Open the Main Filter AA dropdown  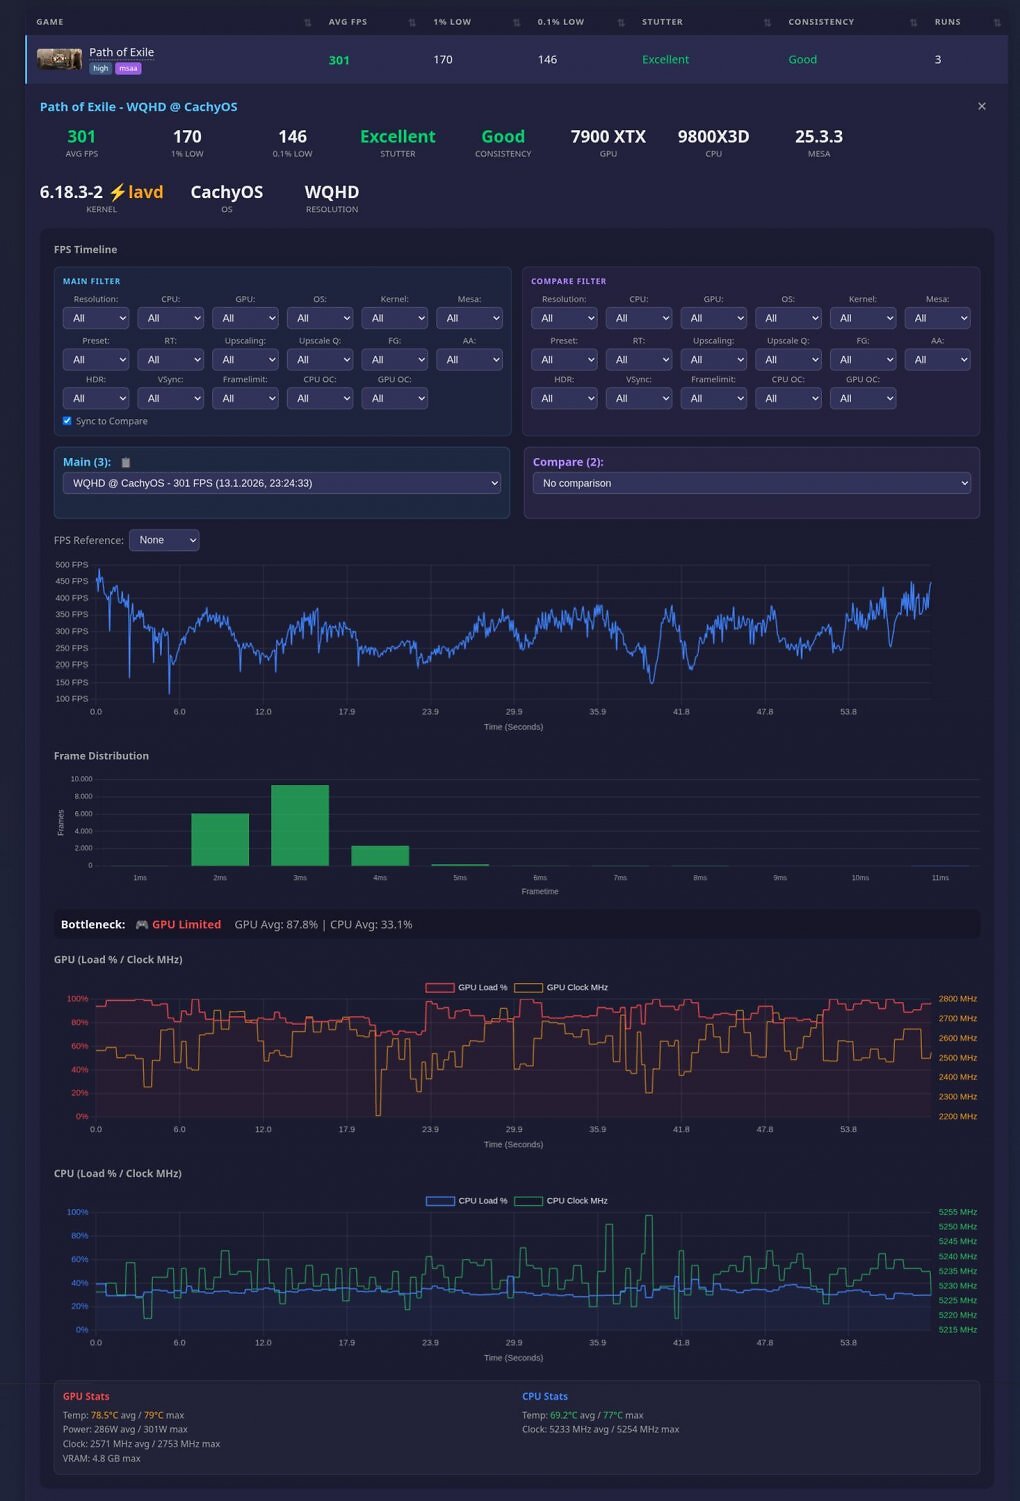pos(469,359)
